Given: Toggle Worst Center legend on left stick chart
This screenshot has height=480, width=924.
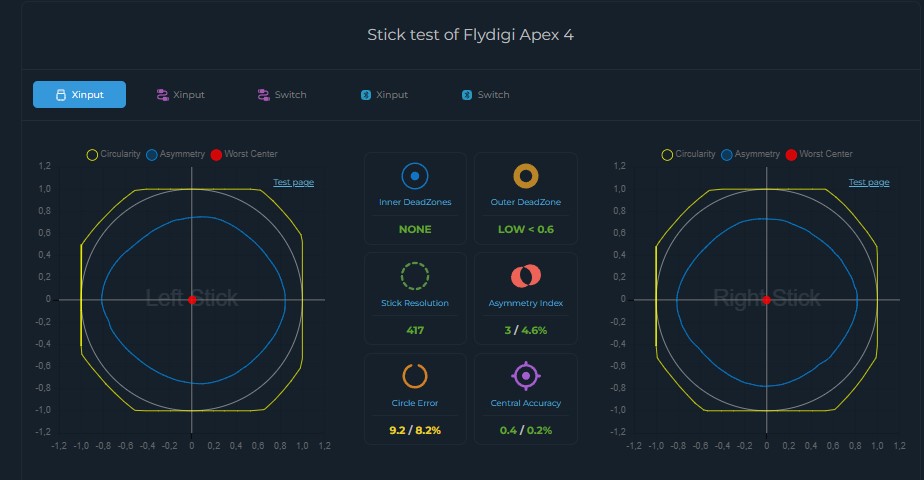Looking at the screenshot, I should (243, 154).
